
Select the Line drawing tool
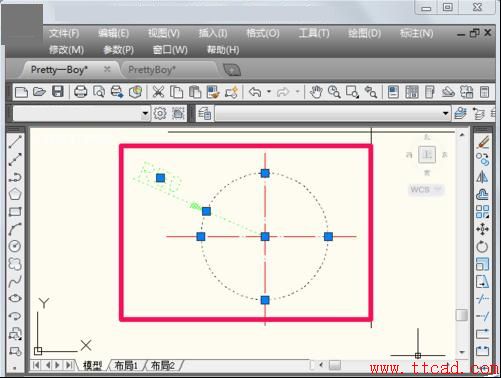(x=15, y=142)
